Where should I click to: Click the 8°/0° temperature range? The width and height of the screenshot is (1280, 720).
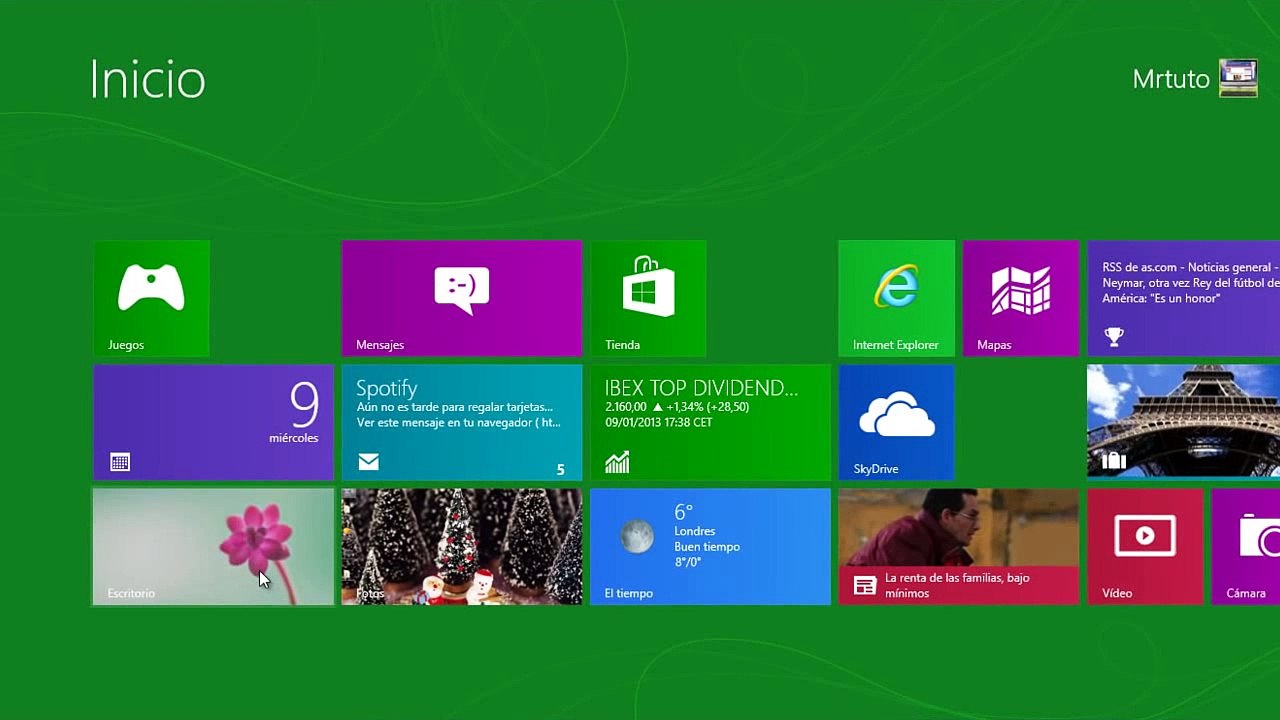[x=688, y=563]
